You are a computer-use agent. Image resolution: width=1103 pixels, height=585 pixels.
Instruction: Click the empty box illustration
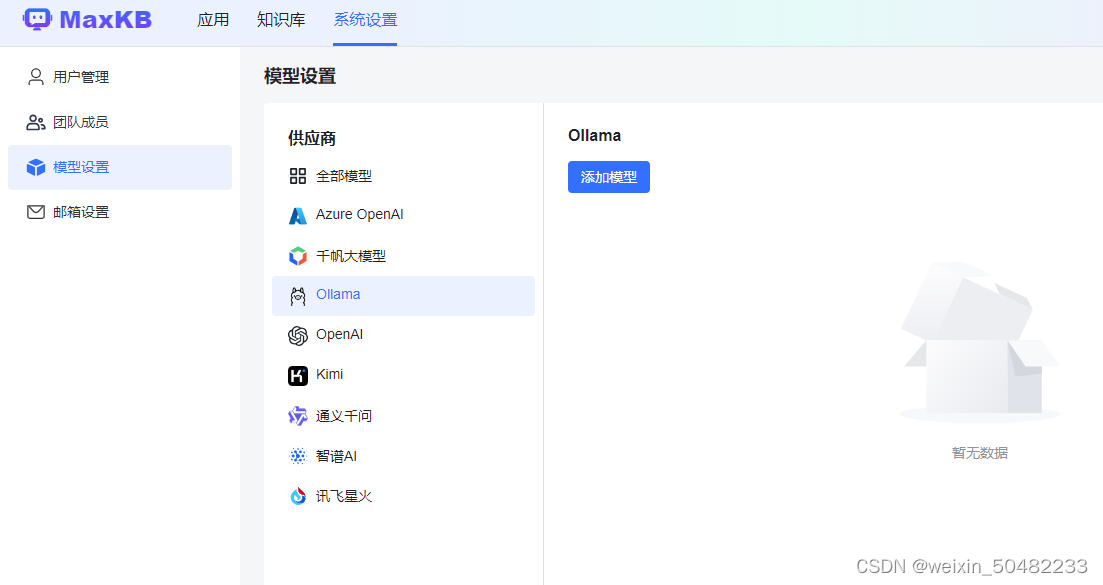tap(980, 342)
